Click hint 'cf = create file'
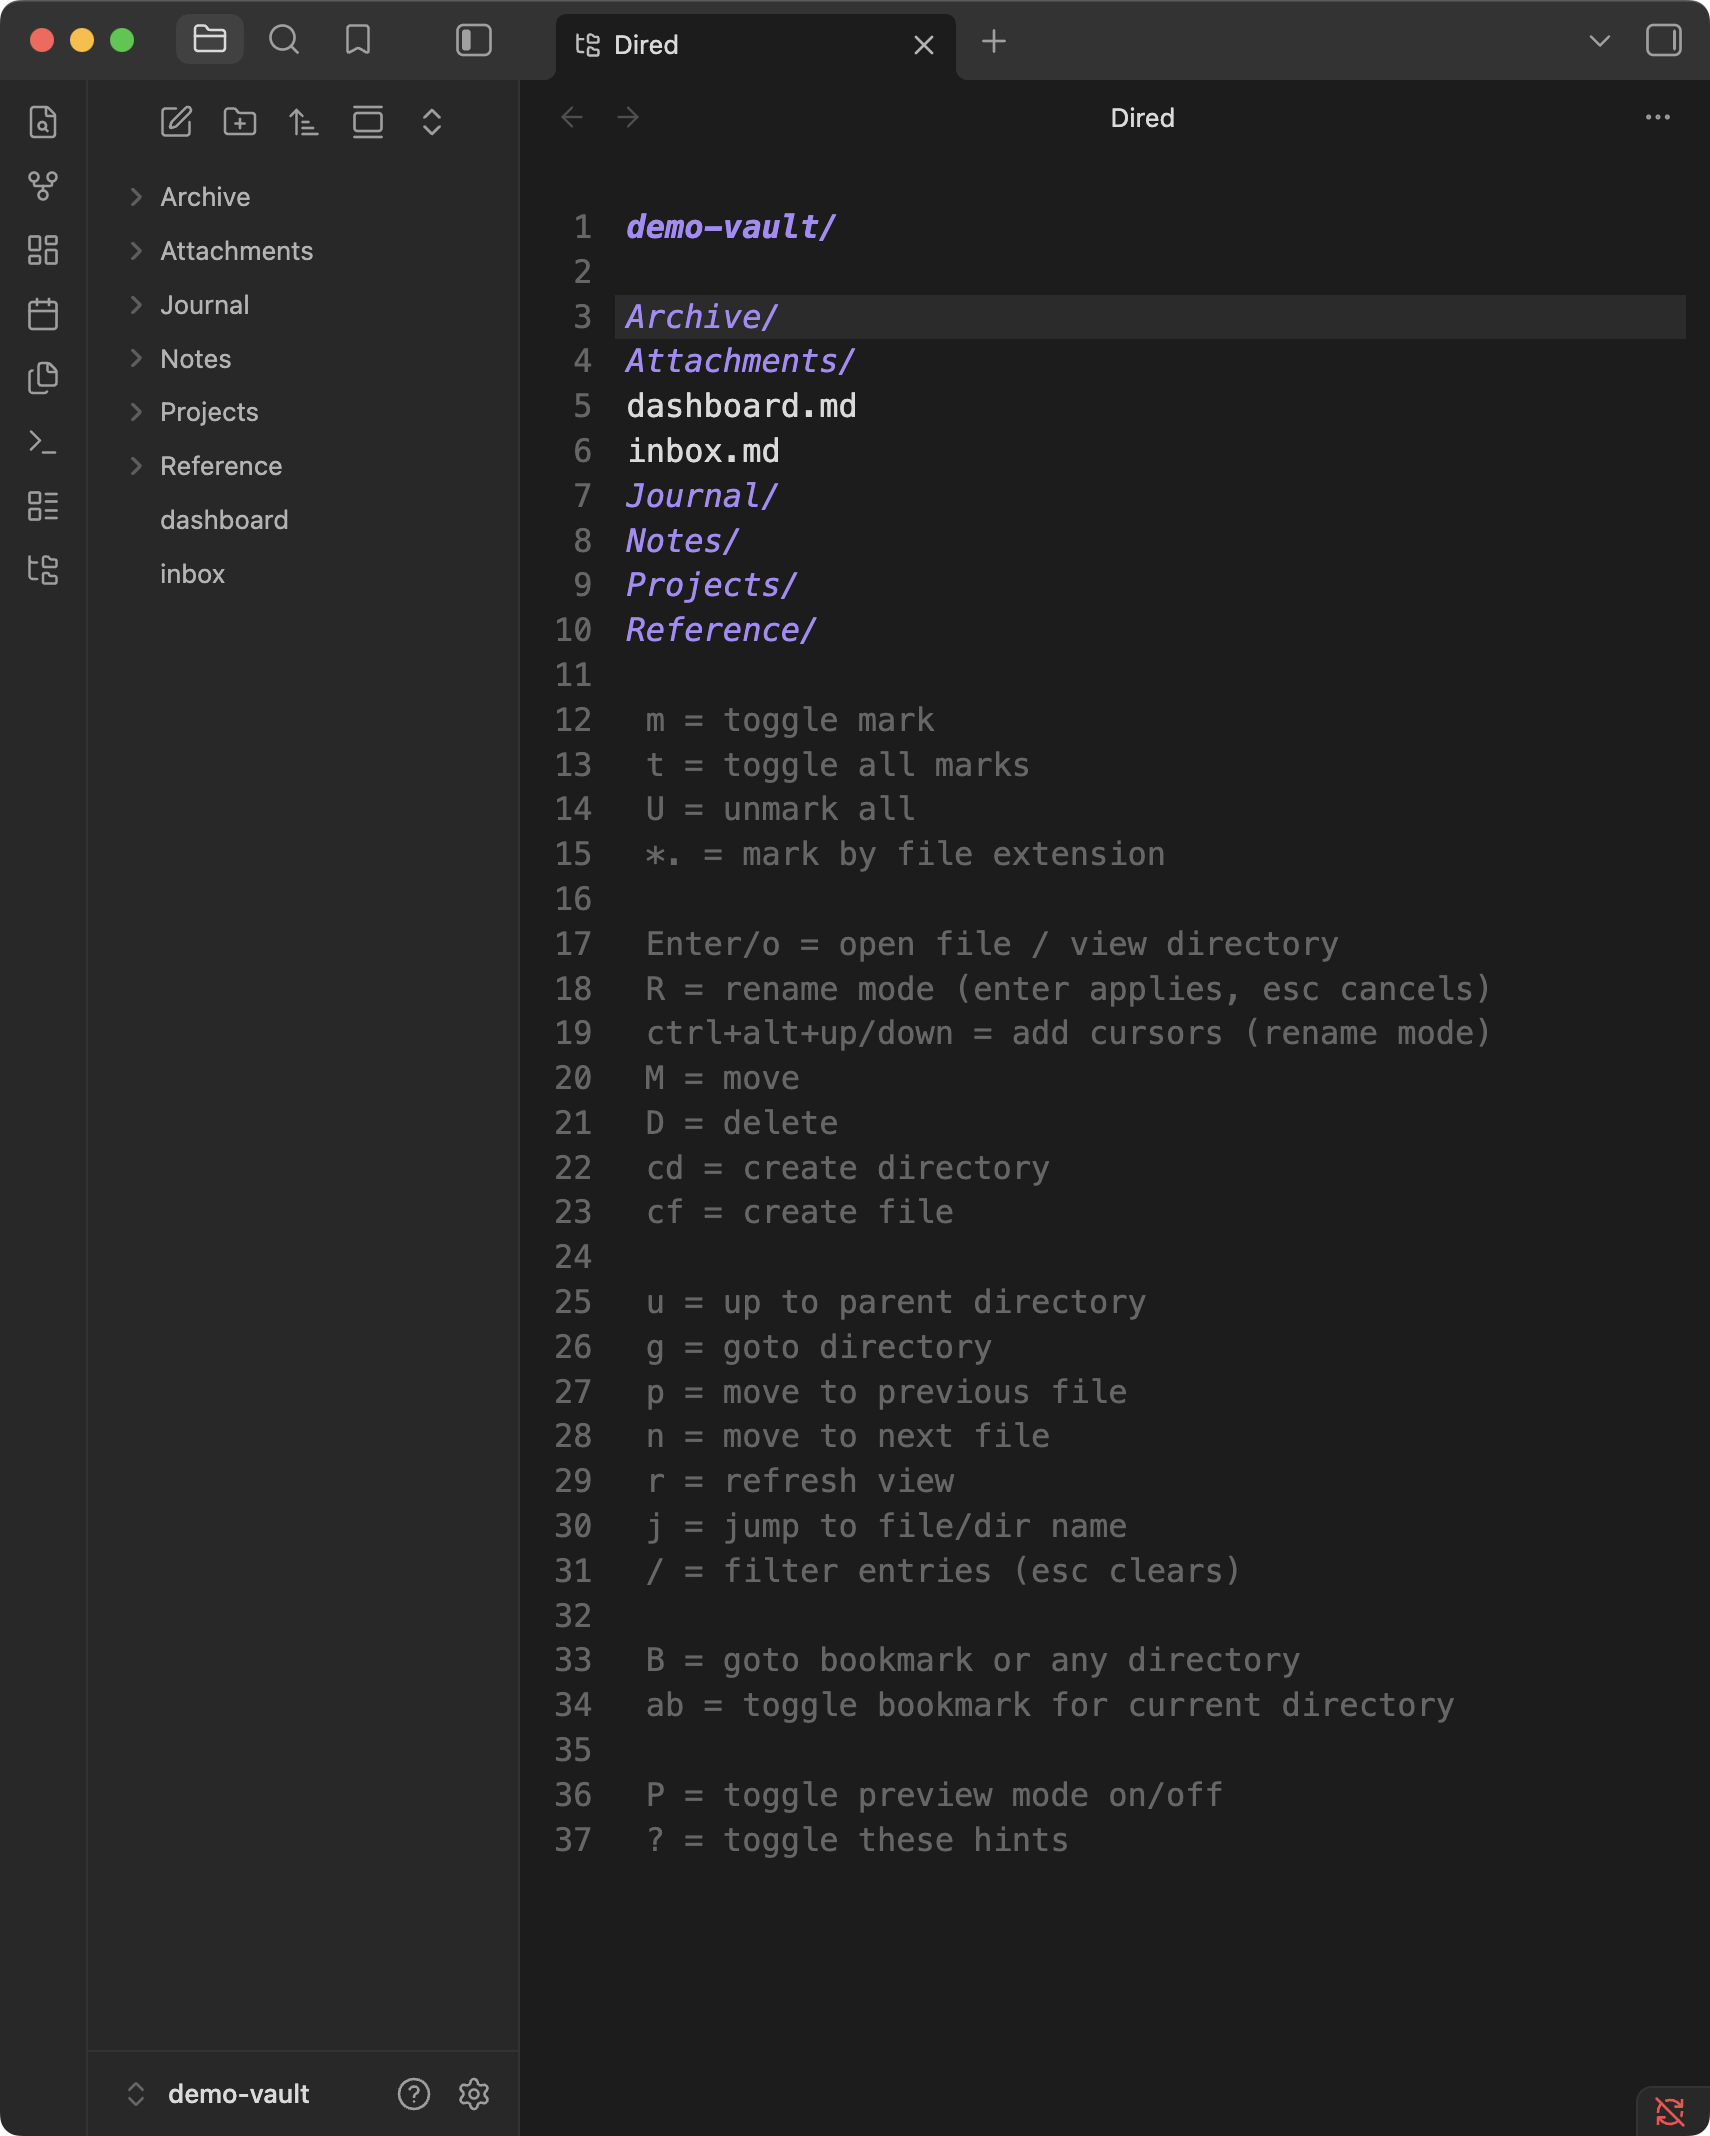 pyautogui.click(x=800, y=1212)
